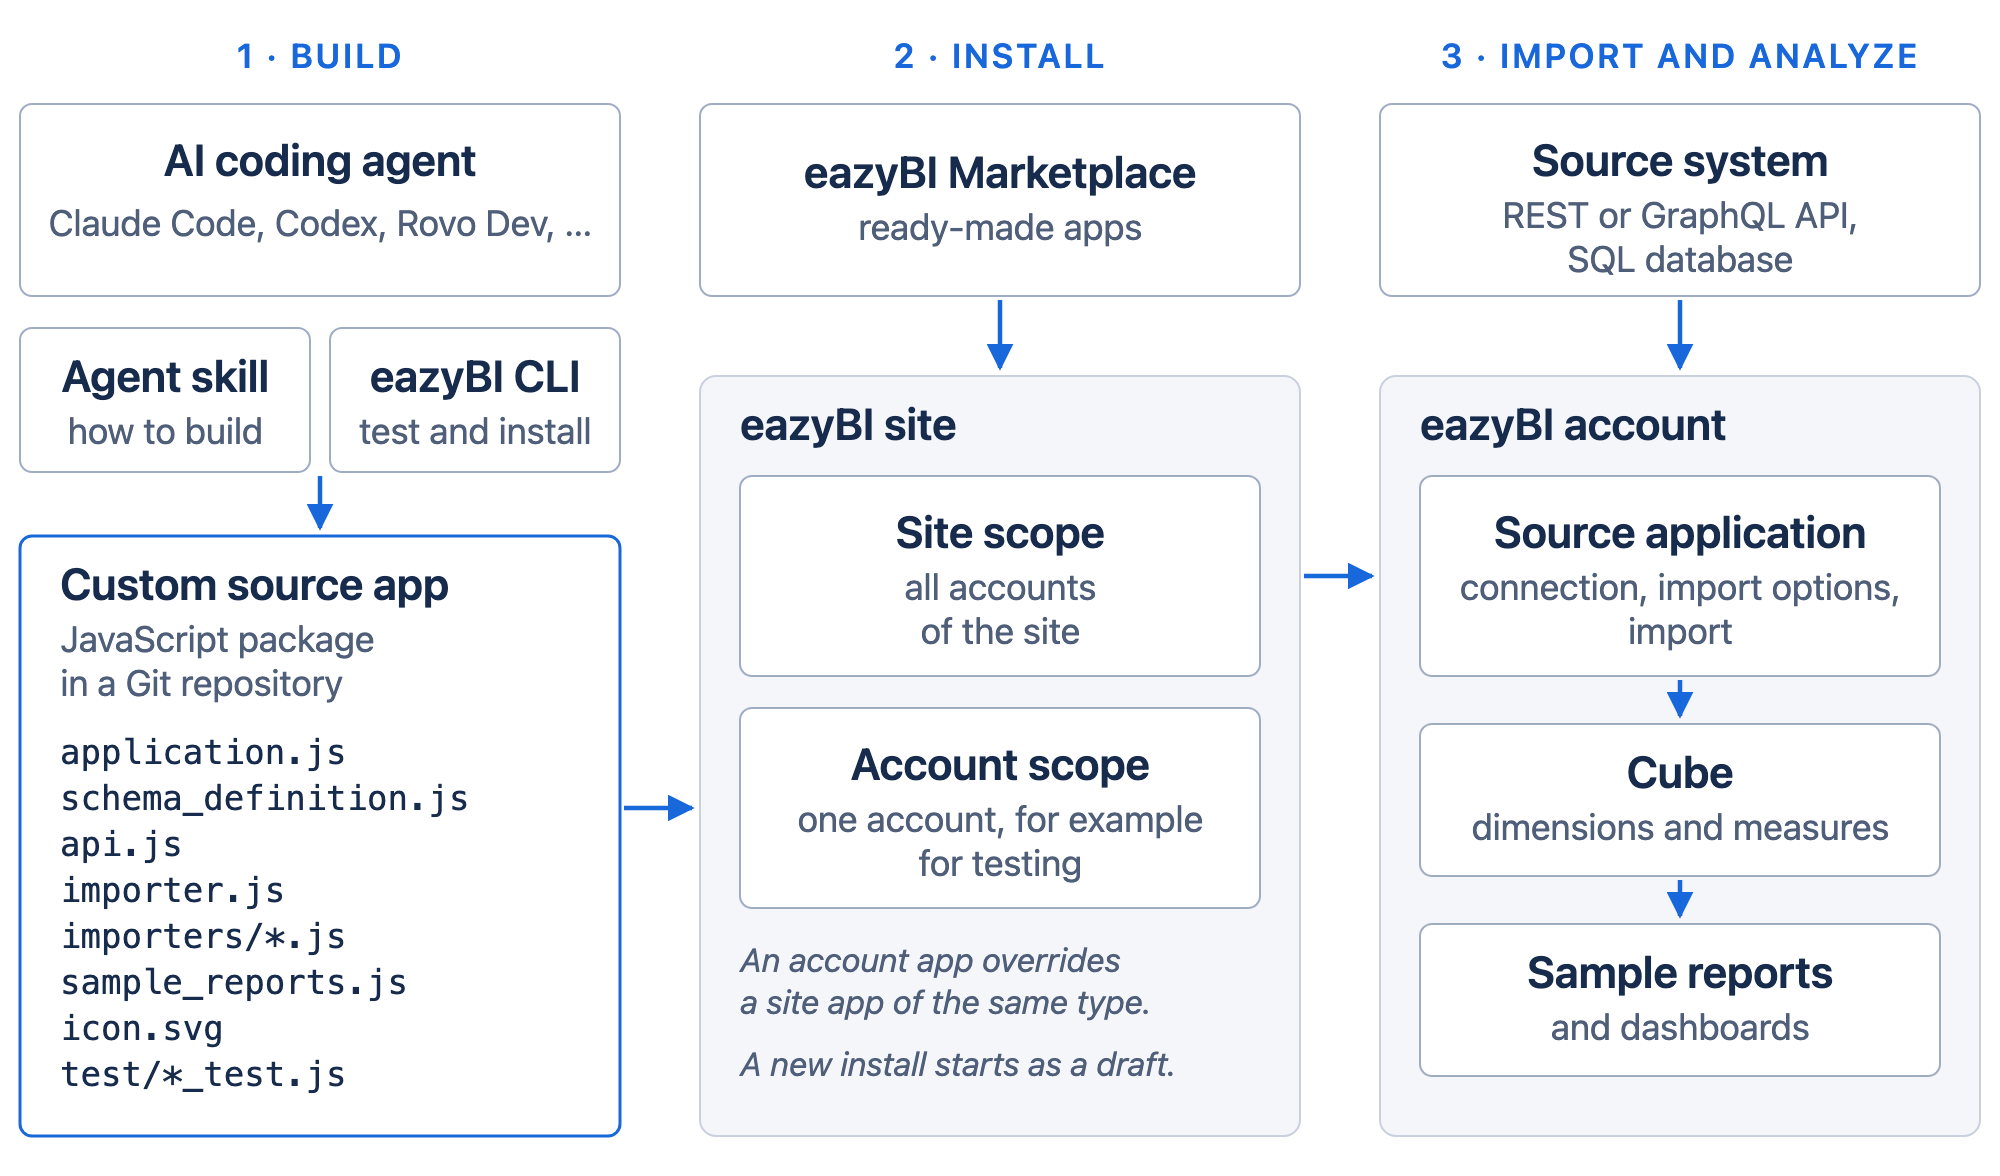2000x1176 pixels.
Task: Click 'JavaScript package' description text
Action: coord(217,640)
